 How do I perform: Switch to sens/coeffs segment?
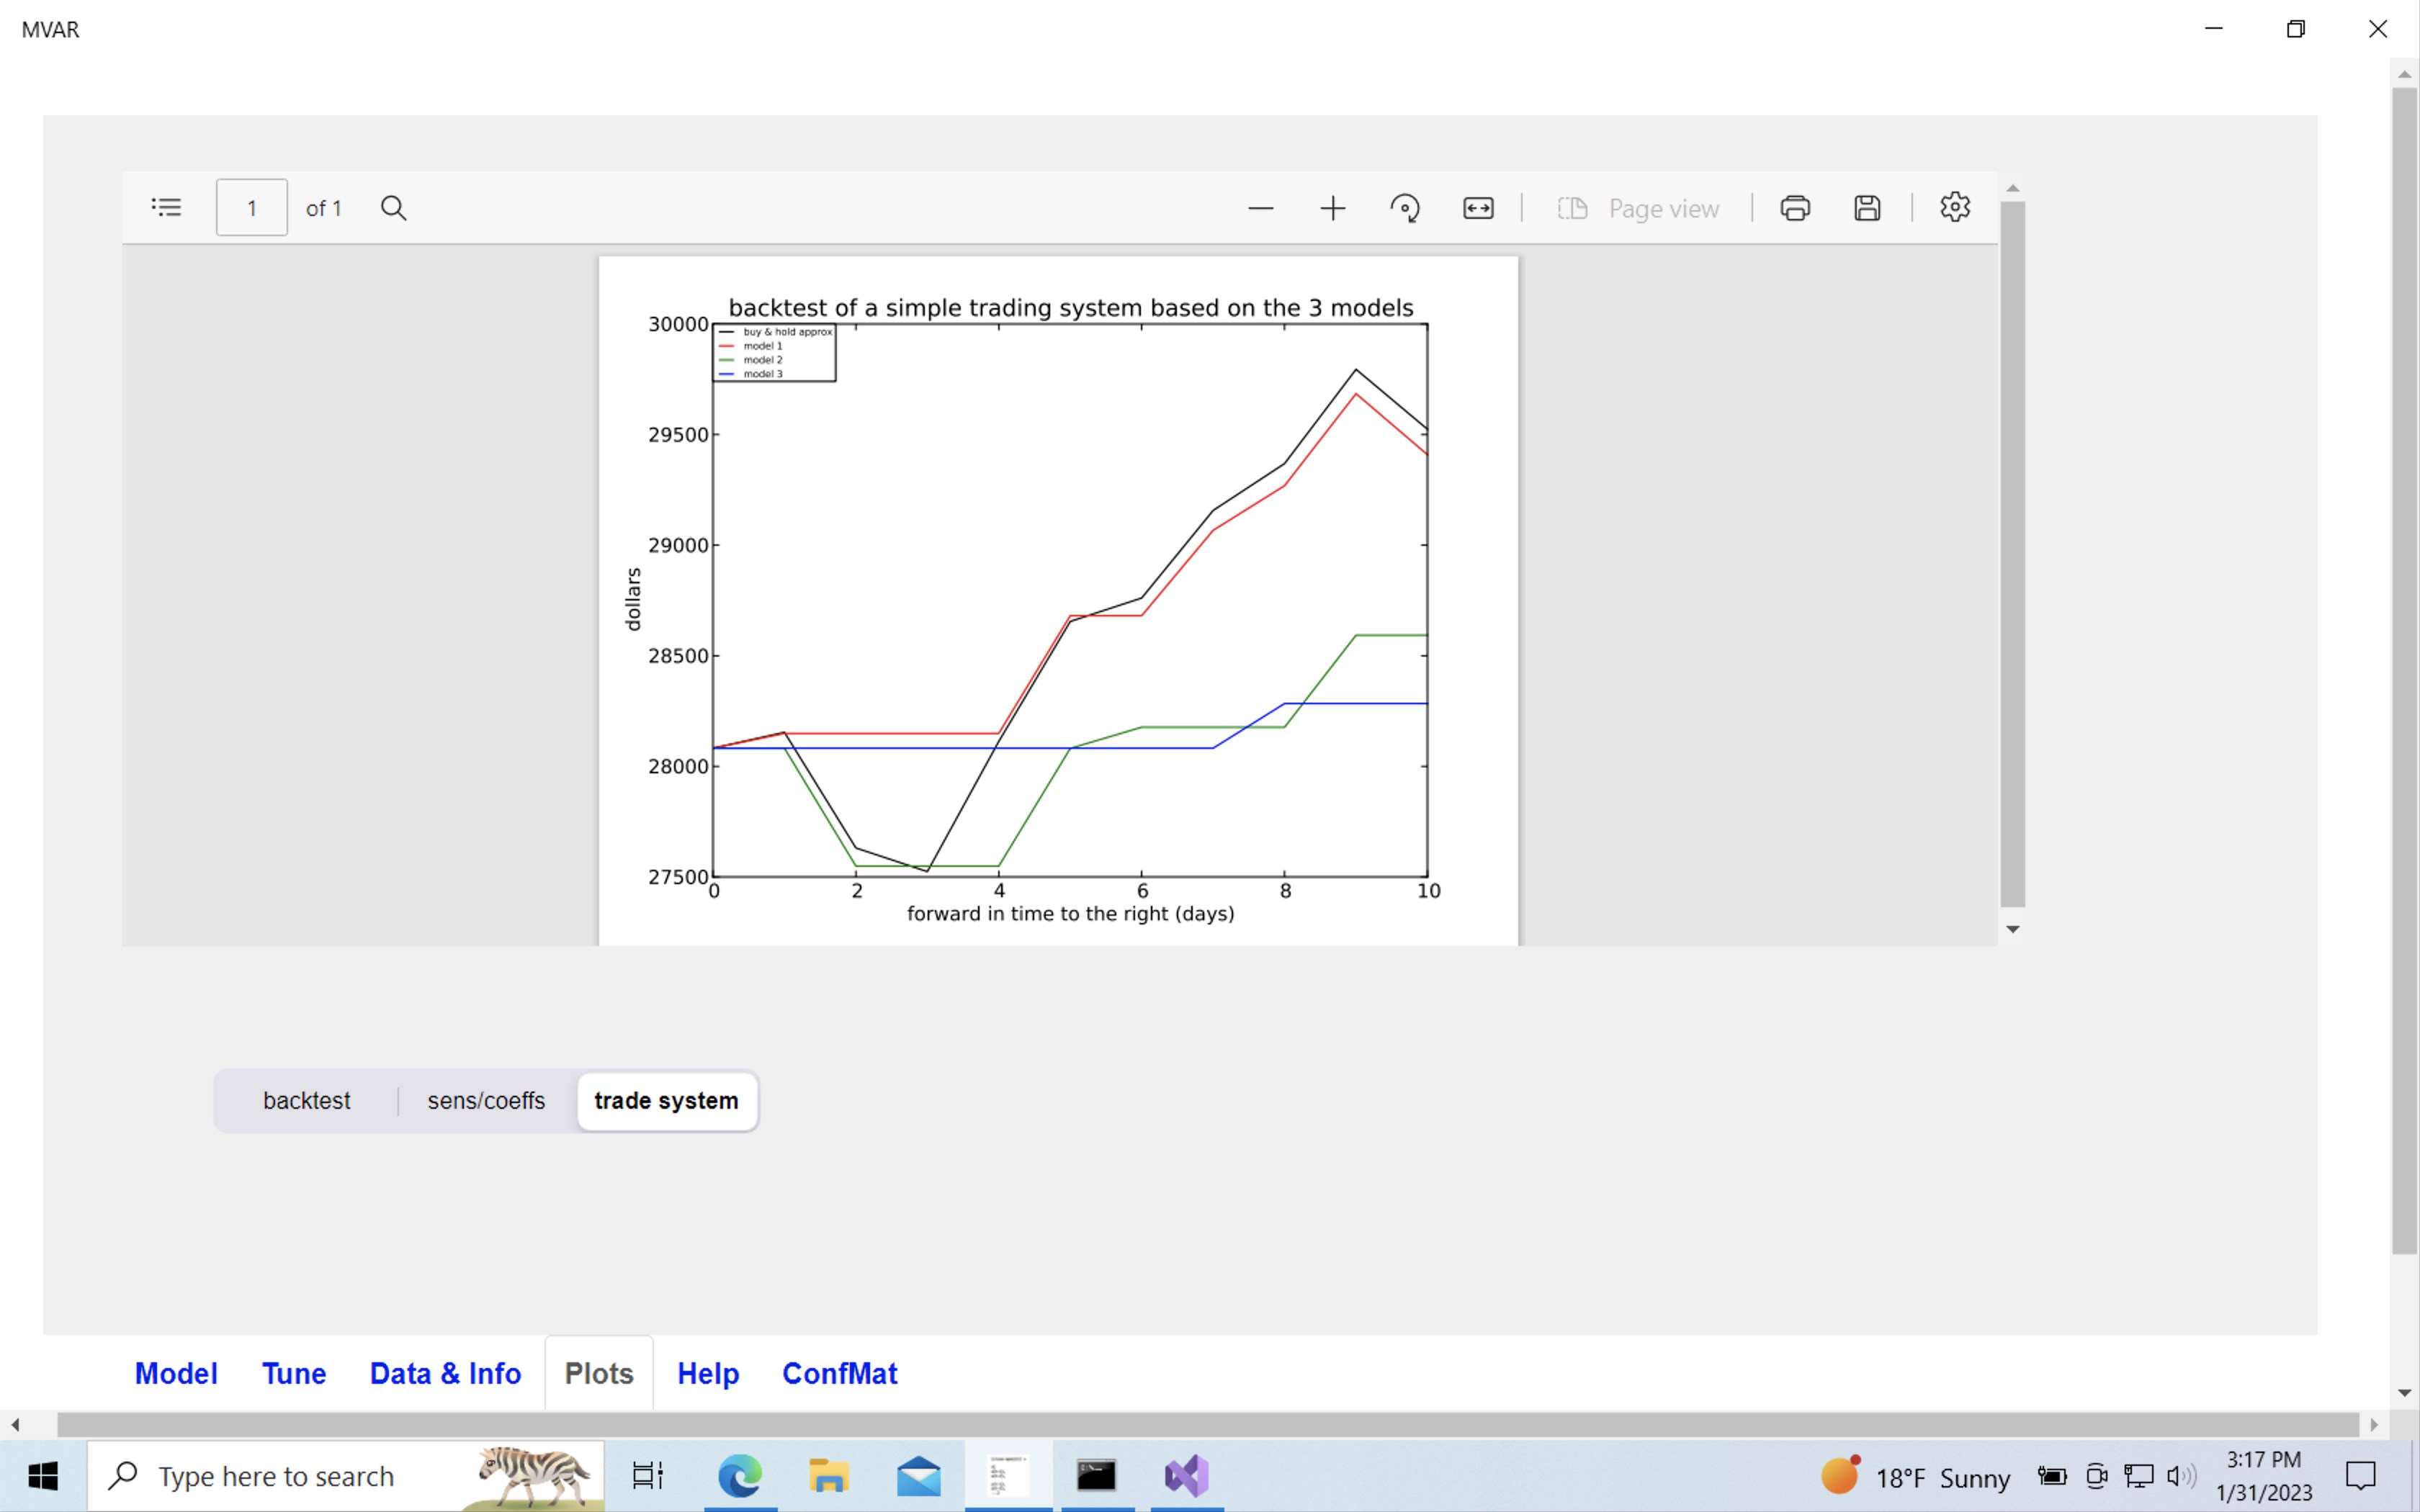point(486,1100)
